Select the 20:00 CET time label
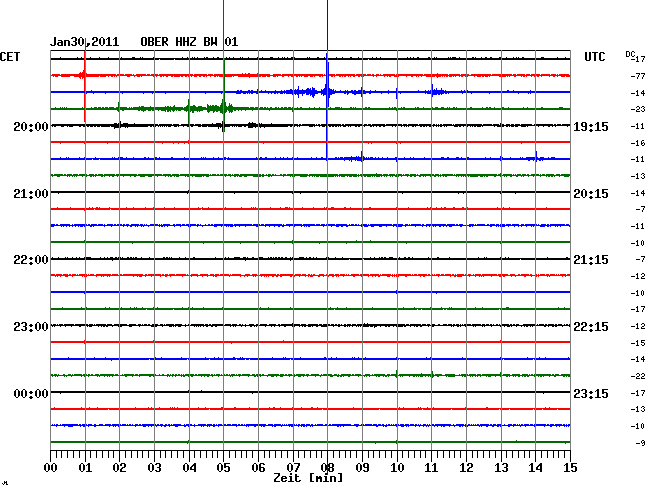The width and height of the screenshot is (650, 494). 31,126
